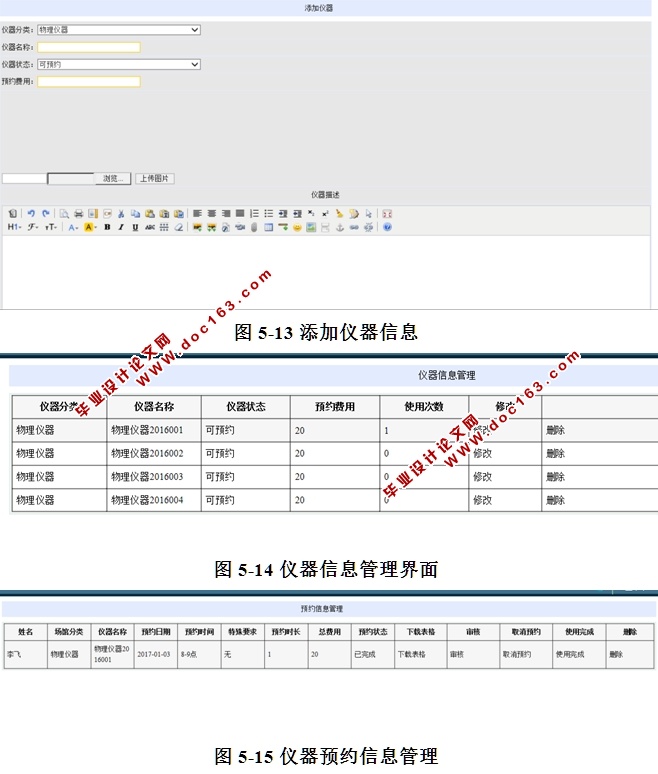Viewport: 658px width, 774px height.
Task: Click the copy icon in editor toolbar
Action: [x=135, y=213]
